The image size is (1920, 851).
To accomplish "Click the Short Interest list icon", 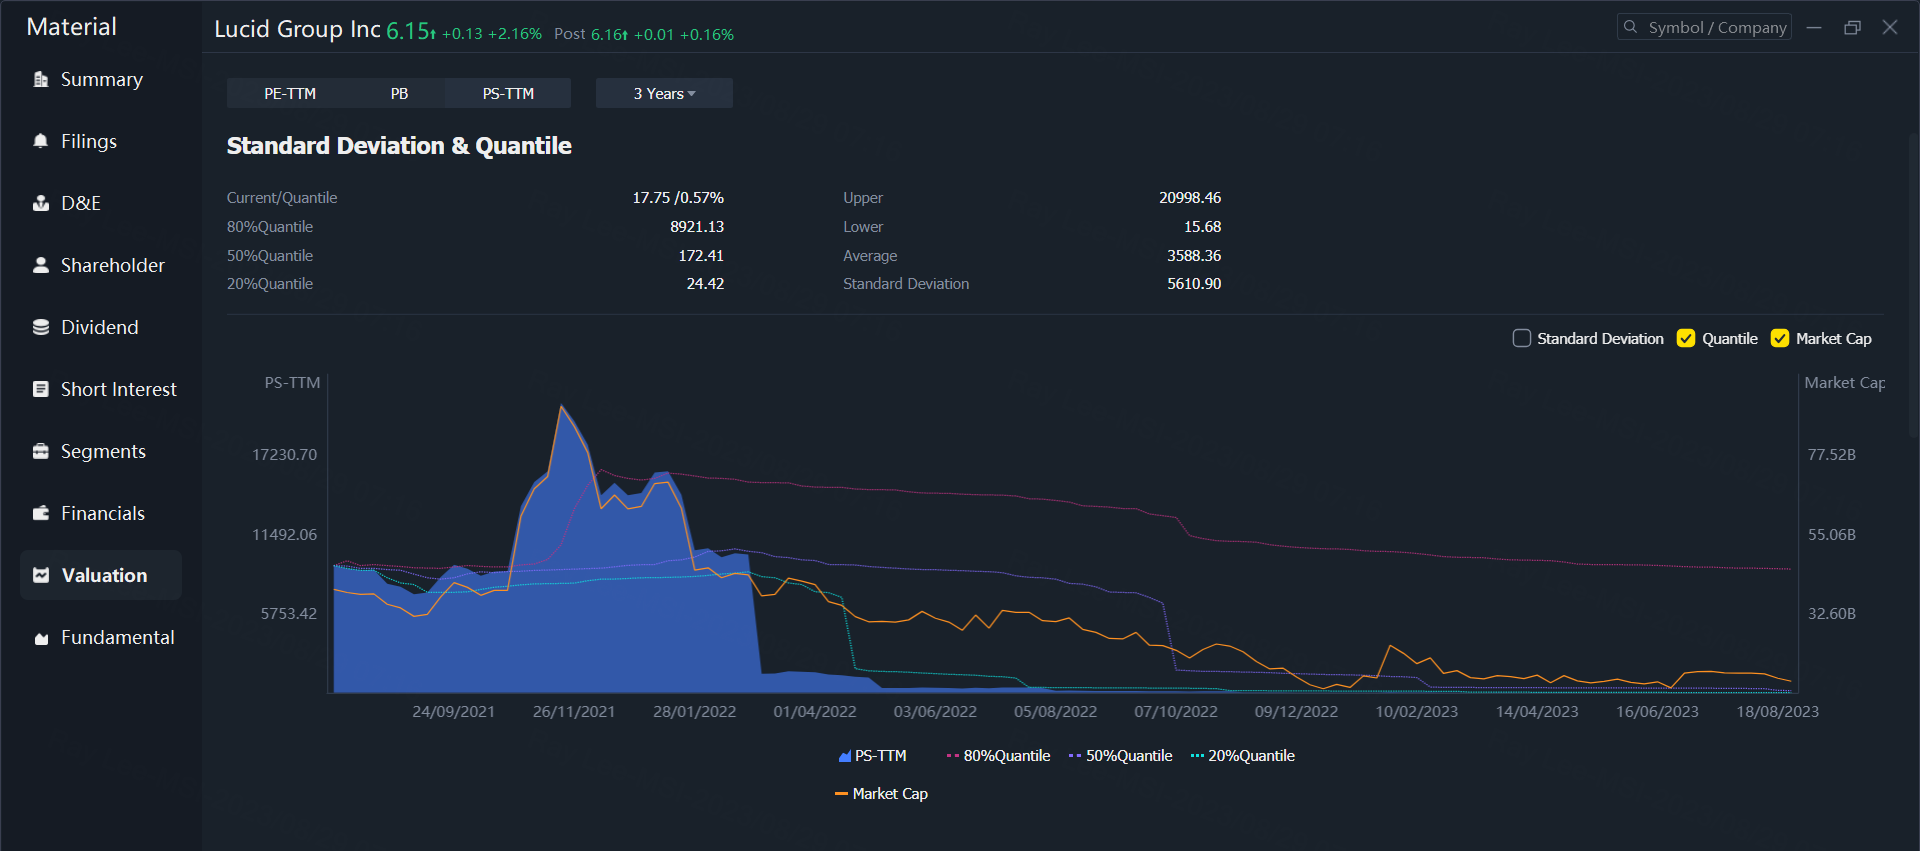I will point(41,389).
